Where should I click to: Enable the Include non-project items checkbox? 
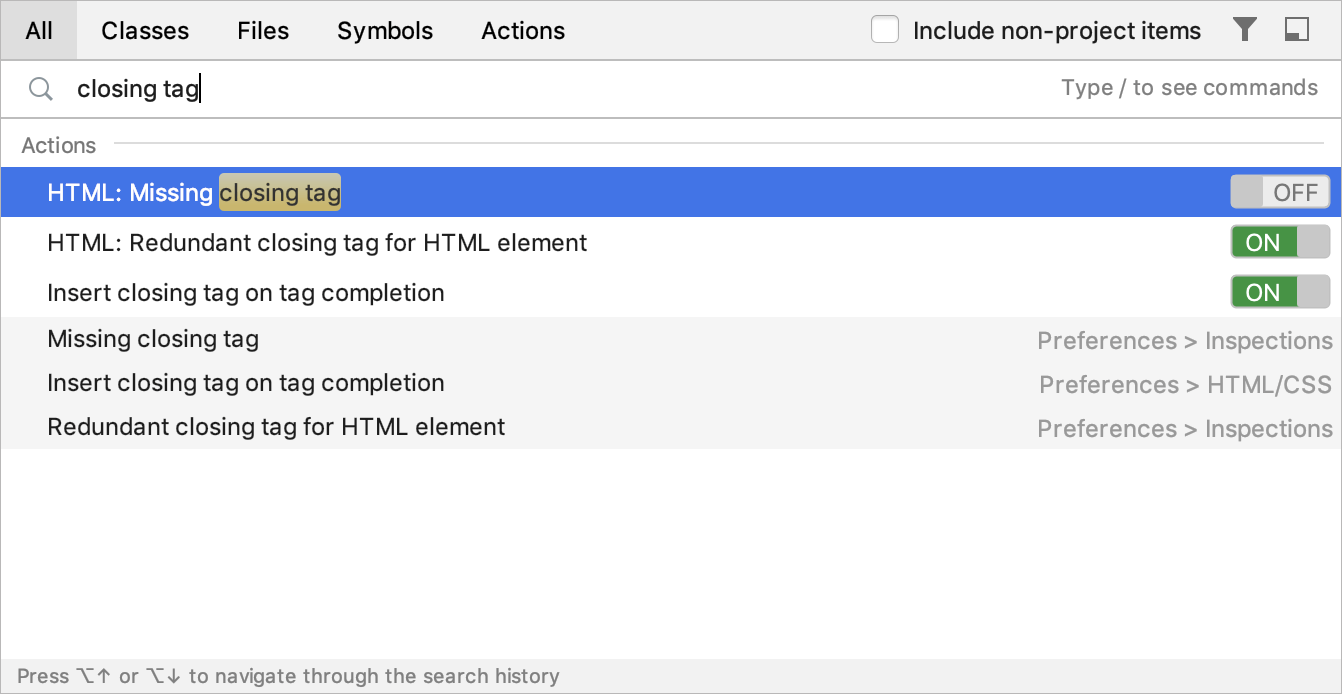(884, 30)
